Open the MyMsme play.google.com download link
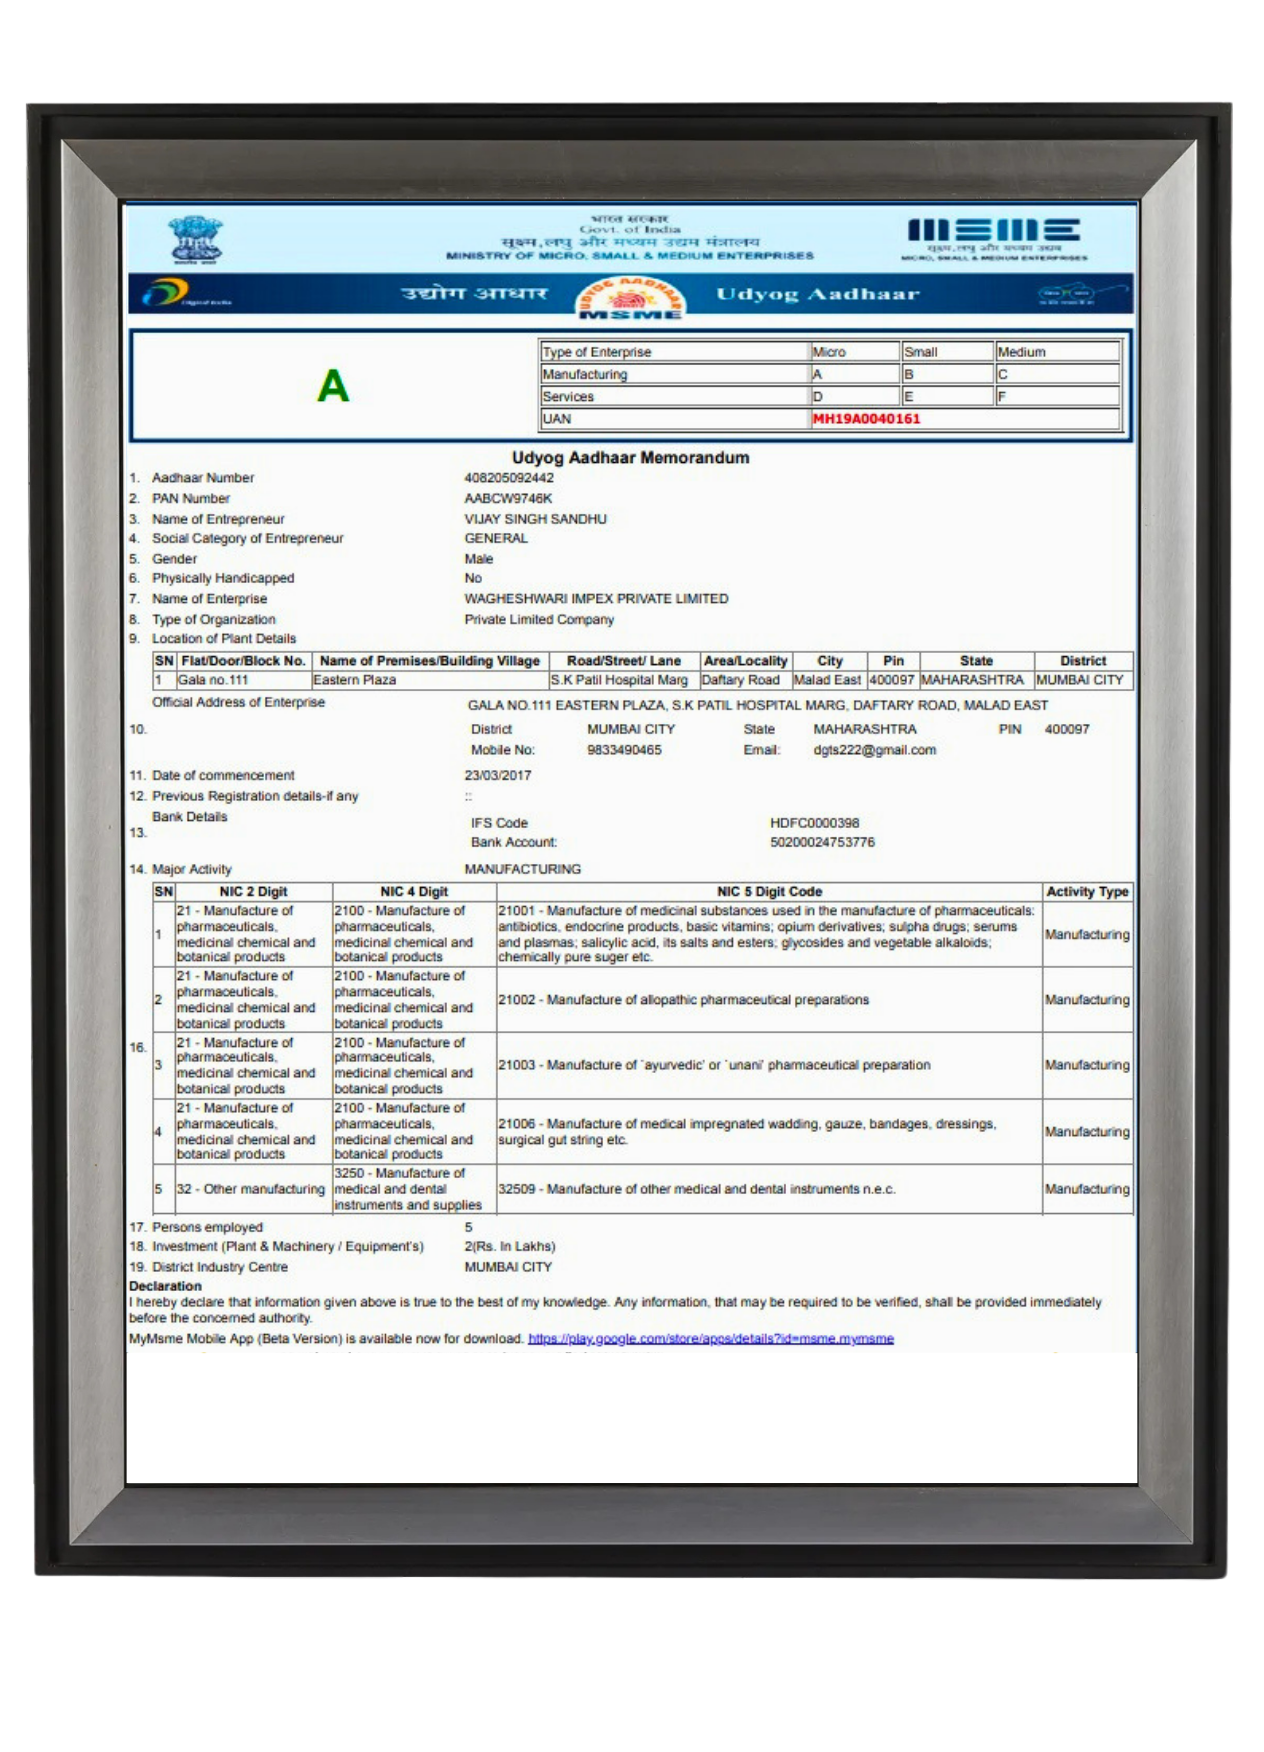Image resolution: width=1264 pixels, height=1752 pixels. click(711, 1339)
